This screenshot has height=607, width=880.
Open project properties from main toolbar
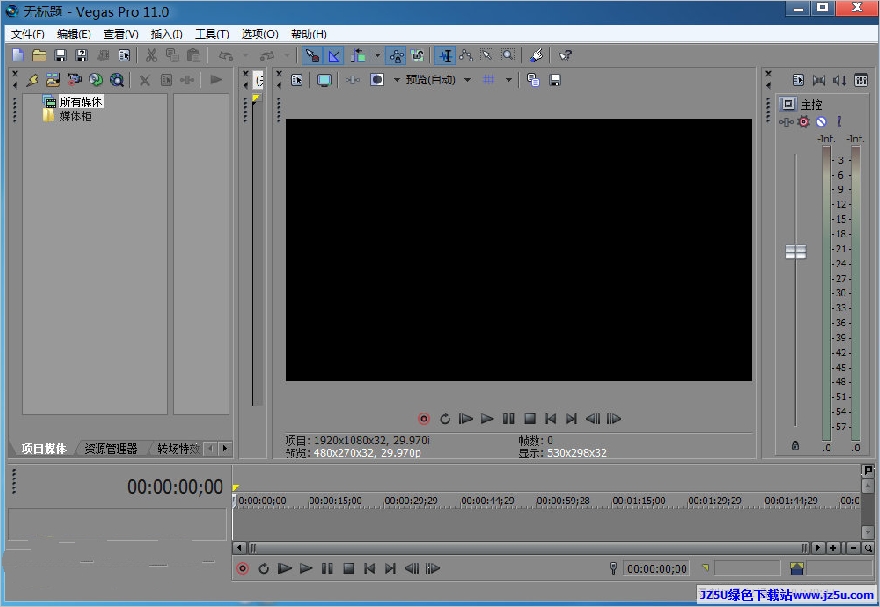click(124, 55)
